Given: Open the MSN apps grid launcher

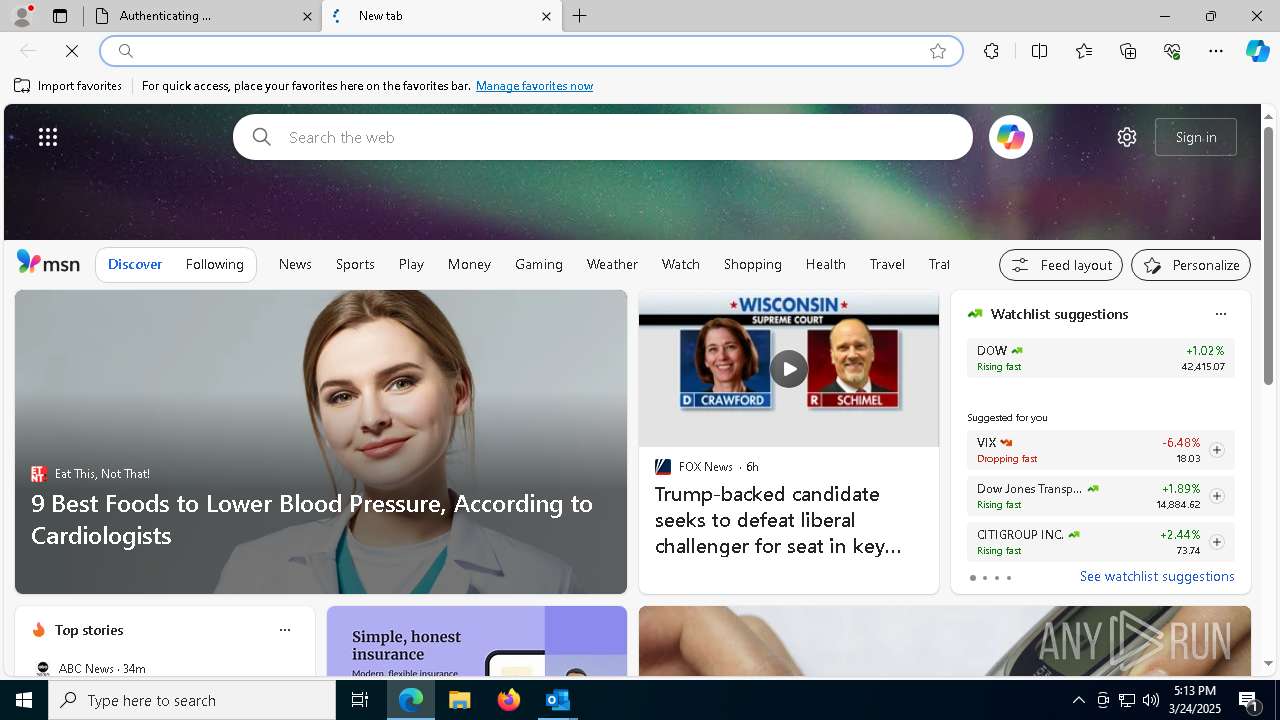Looking at the screenshot, I should (x=48, y=137).
